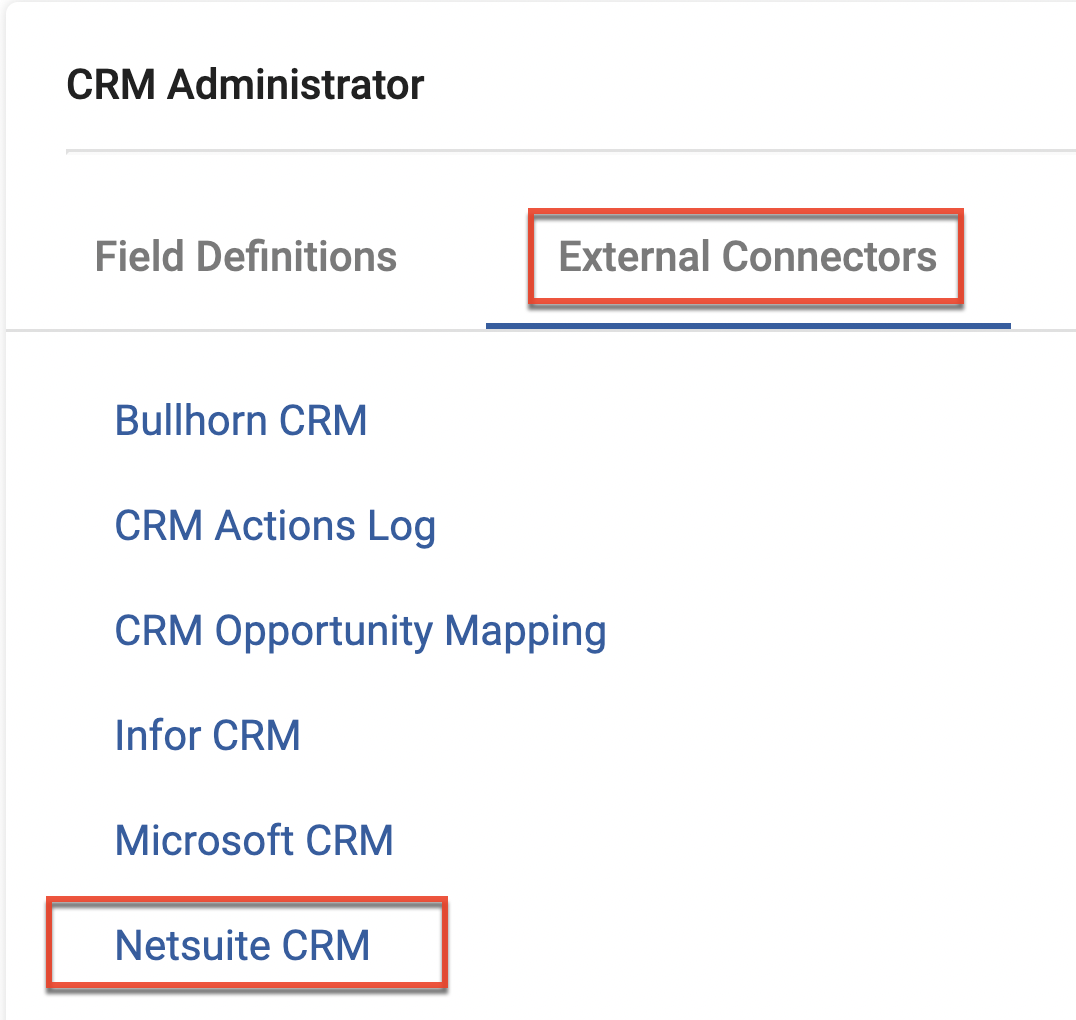Viewport: 1076px width, 1020px height.
Task: Select Microsoft CRM in External Connectors list
Action: click(254, 840)
